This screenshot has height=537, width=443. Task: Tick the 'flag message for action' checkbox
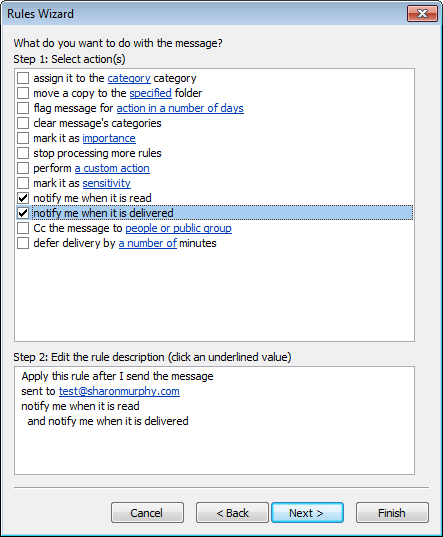23,108
